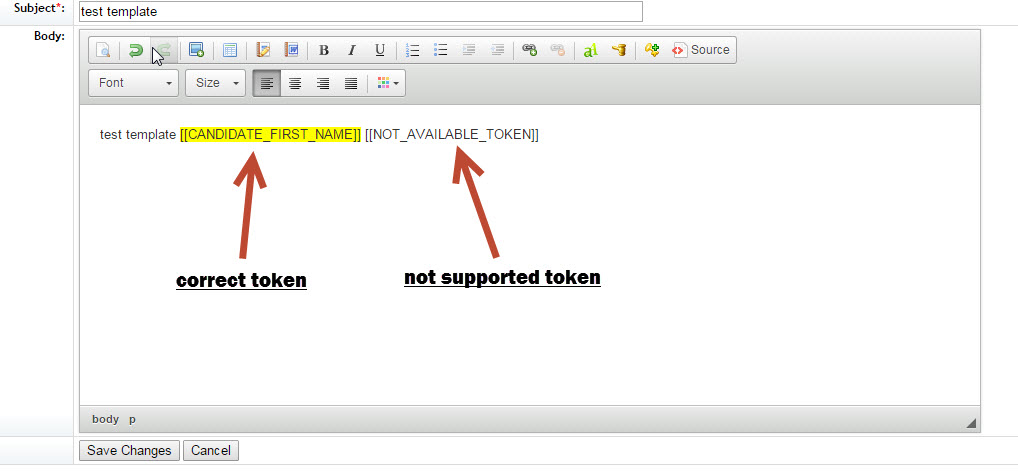The height and width of the screenshot is (471, 1018).
Task: Toggle bold formatting
Action: coord(324,50)
